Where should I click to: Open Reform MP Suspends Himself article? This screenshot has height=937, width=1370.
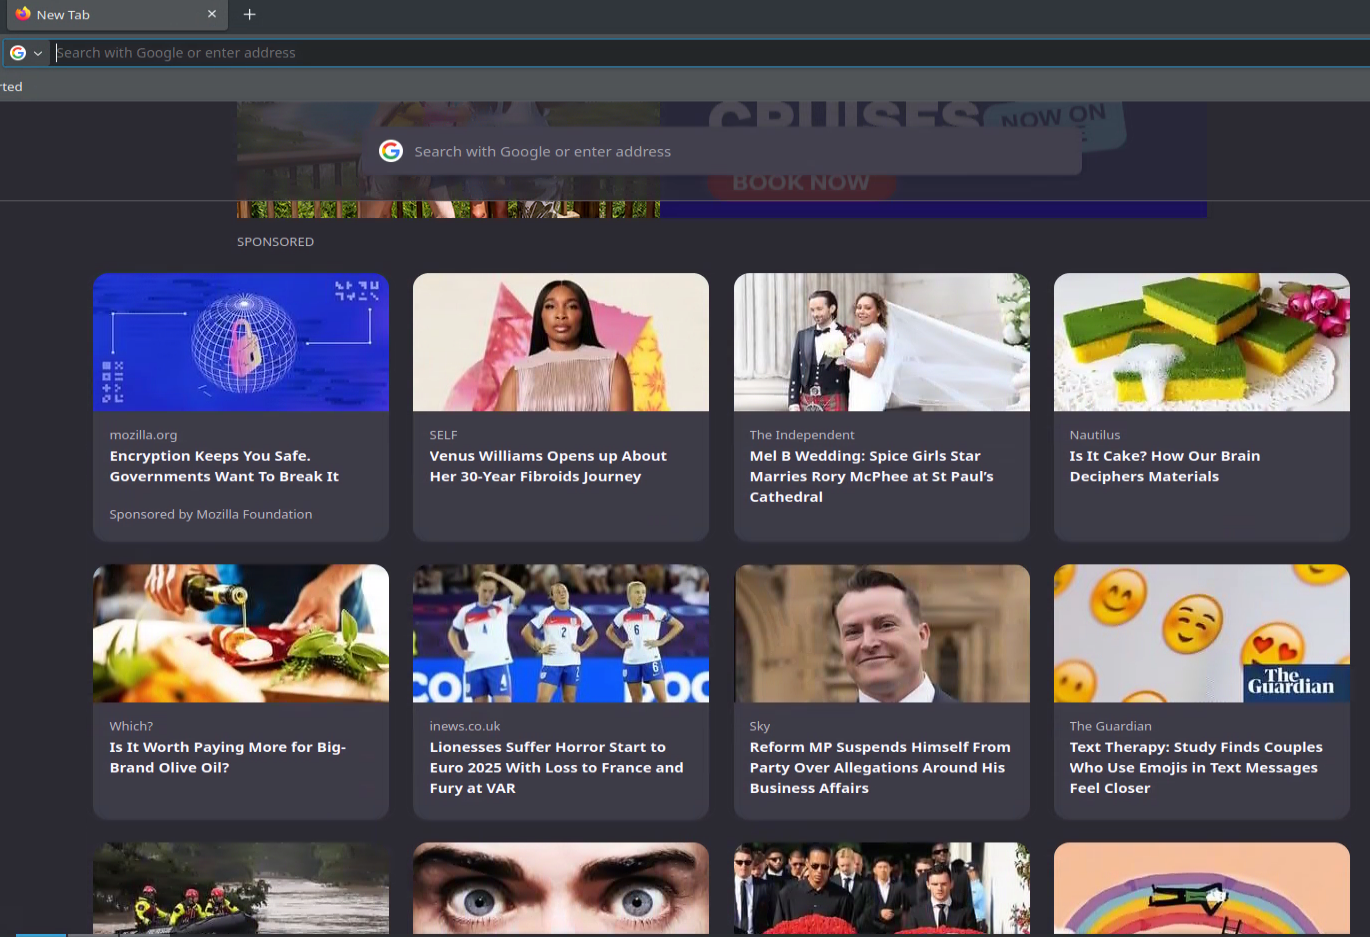click(x=880, y=767)
